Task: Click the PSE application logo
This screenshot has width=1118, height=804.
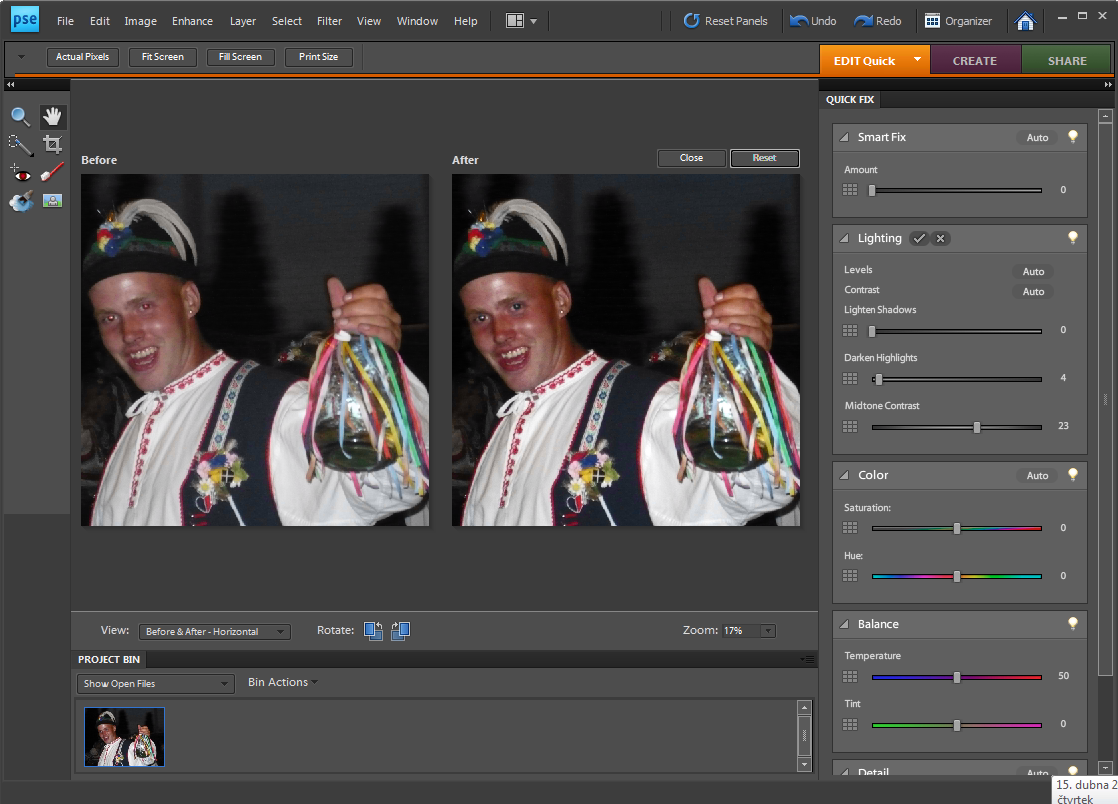Action: [x=25, y=20]
